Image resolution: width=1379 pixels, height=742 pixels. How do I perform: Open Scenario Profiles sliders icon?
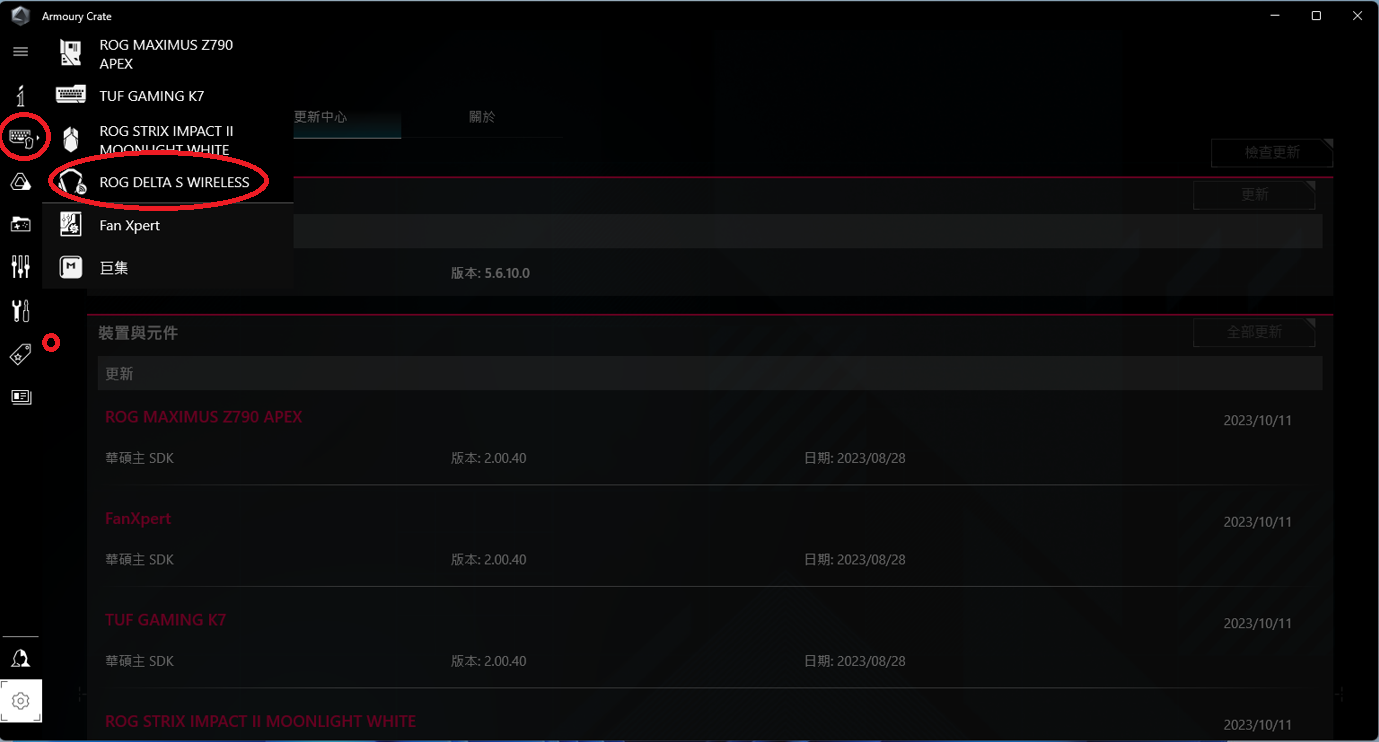pyautogui.click(x=20, y=266)
